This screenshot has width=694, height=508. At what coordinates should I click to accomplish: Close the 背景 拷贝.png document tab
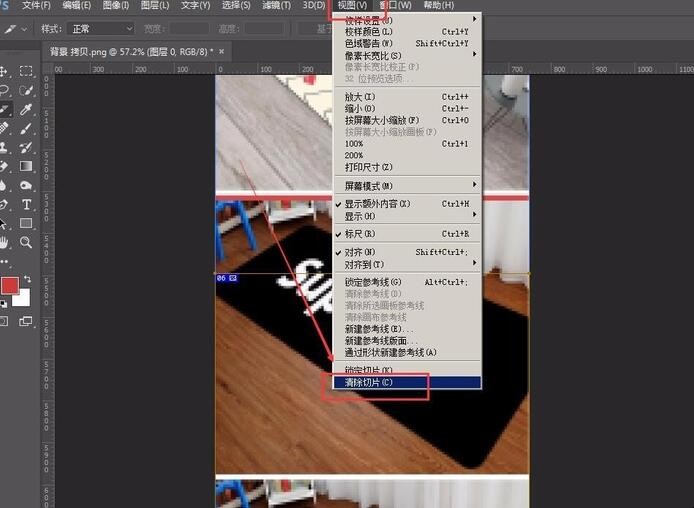(x=222, y=51)
